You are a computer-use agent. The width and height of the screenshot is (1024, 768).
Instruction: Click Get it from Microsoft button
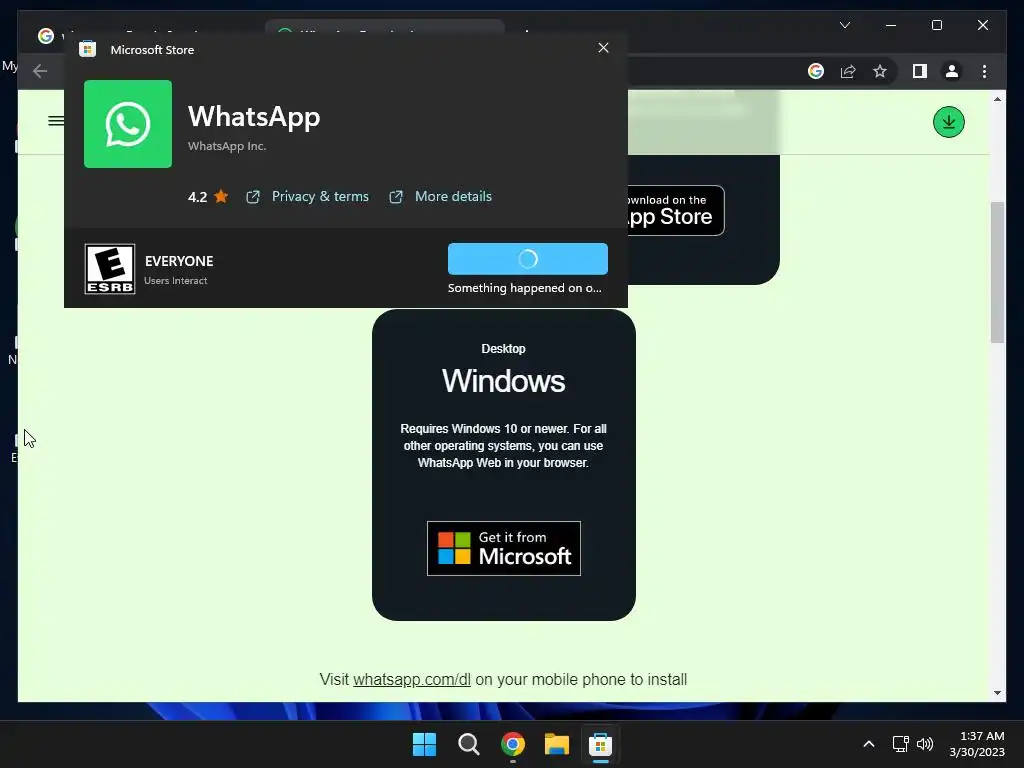point(504,549)
